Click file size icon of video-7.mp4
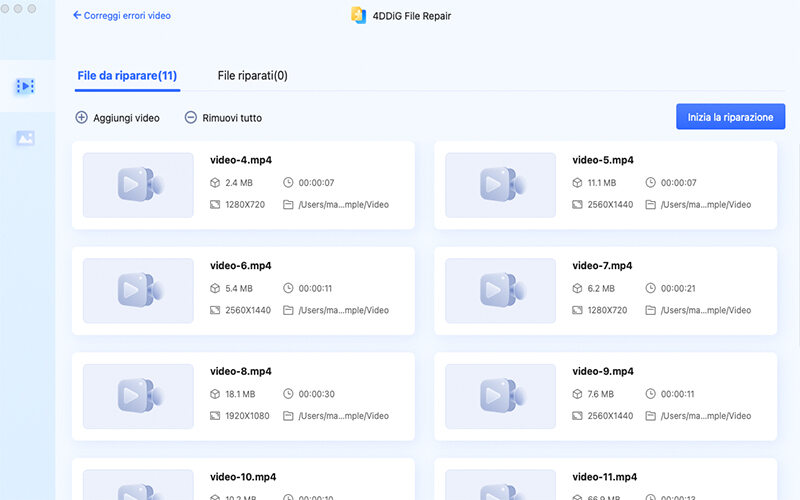 (x=577, y=288)
